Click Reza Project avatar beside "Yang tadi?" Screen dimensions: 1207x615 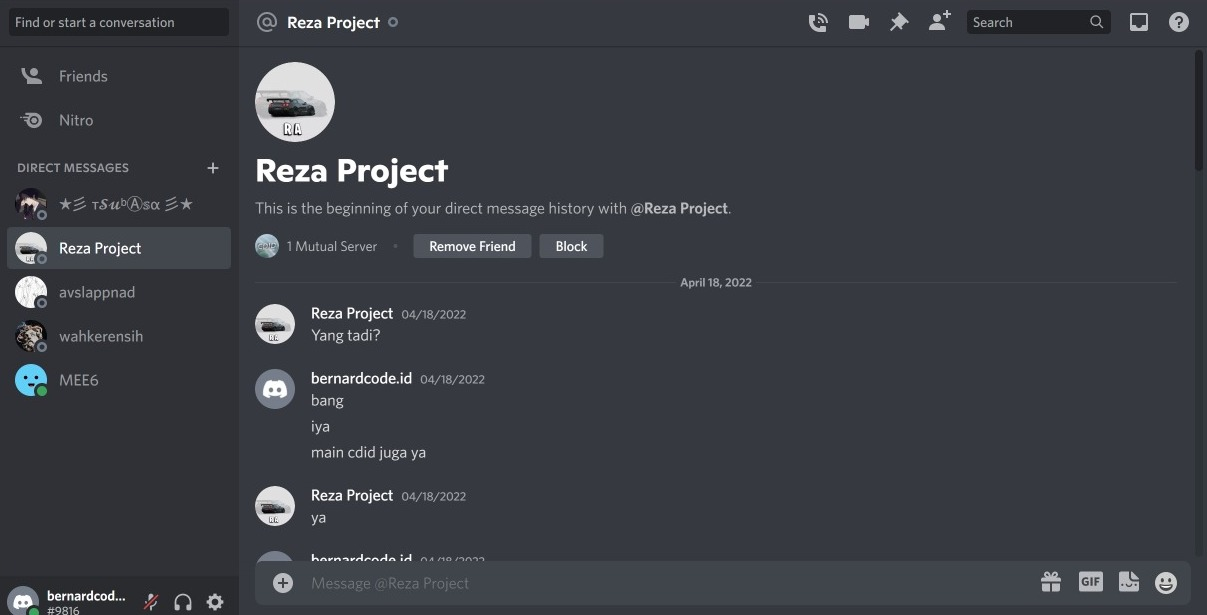click(x=275, y=324)
